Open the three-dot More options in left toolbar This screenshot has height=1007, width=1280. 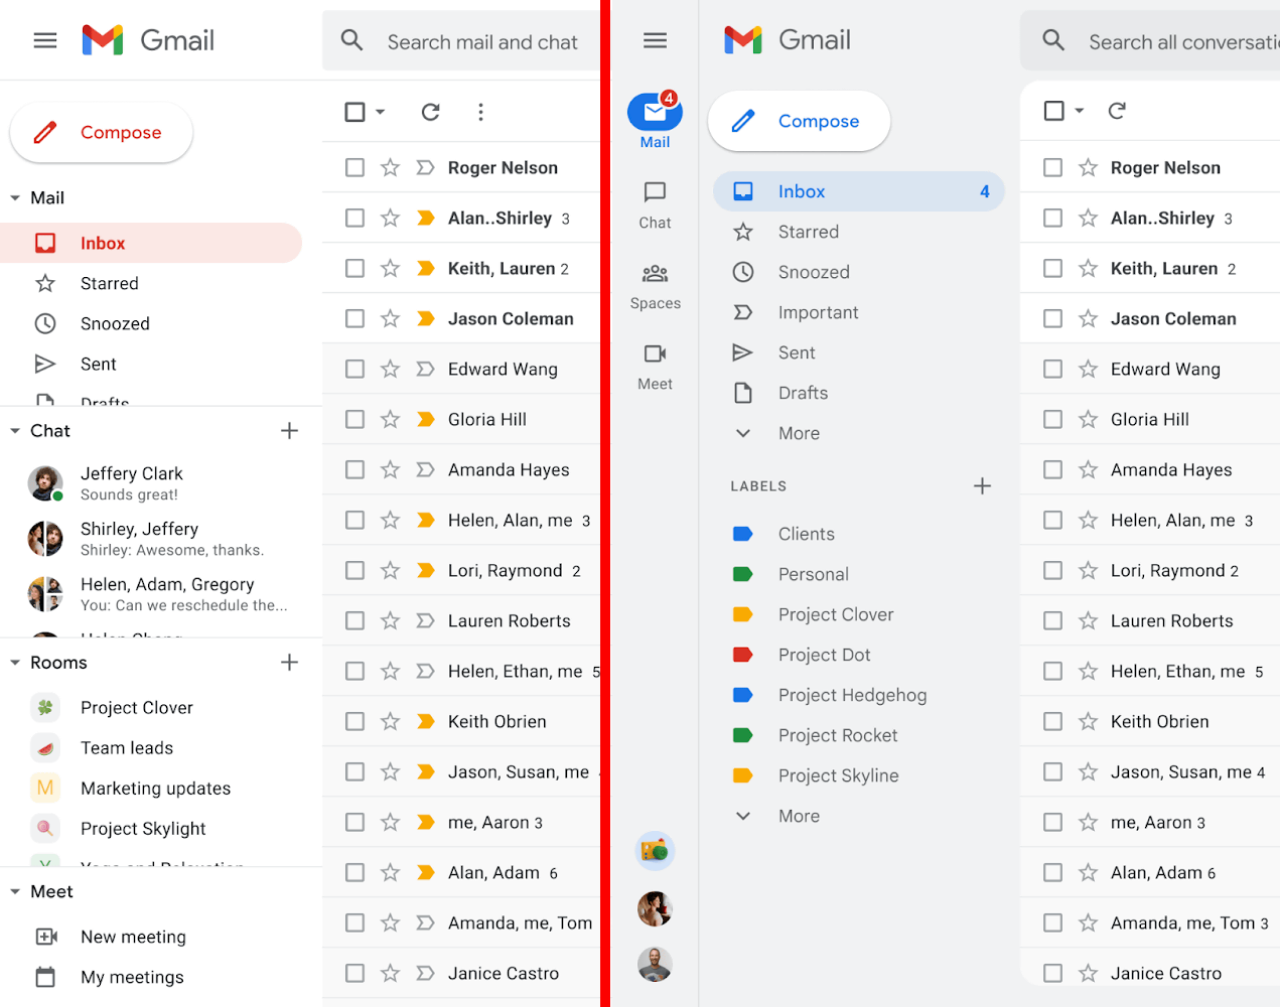(481, 112)
